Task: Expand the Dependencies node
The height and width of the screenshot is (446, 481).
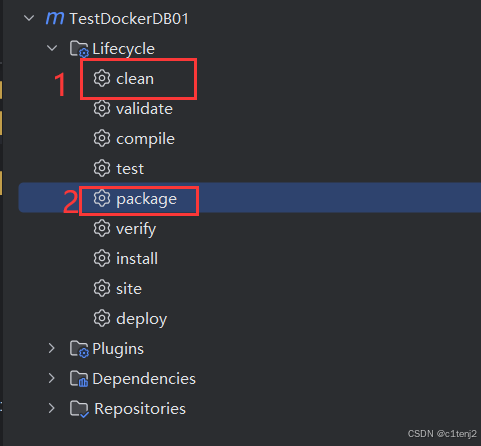Action: (51, 378)
